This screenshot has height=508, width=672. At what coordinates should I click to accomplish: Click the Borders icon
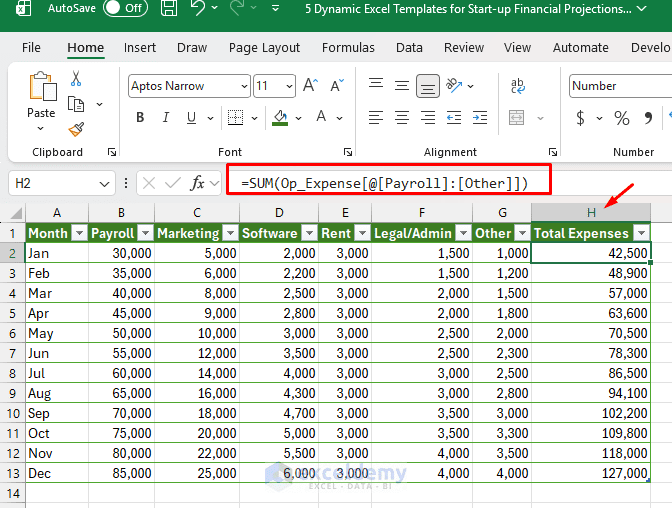[x=235, y=117]
